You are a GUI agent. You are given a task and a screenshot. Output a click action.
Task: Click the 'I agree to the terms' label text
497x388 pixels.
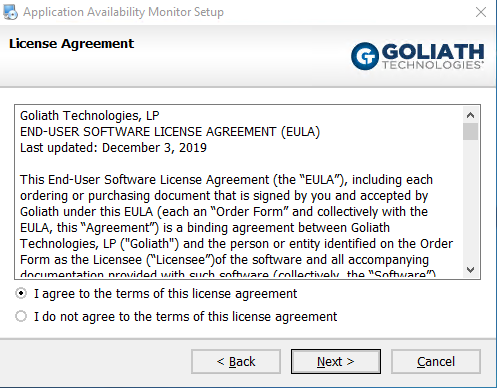165,294
